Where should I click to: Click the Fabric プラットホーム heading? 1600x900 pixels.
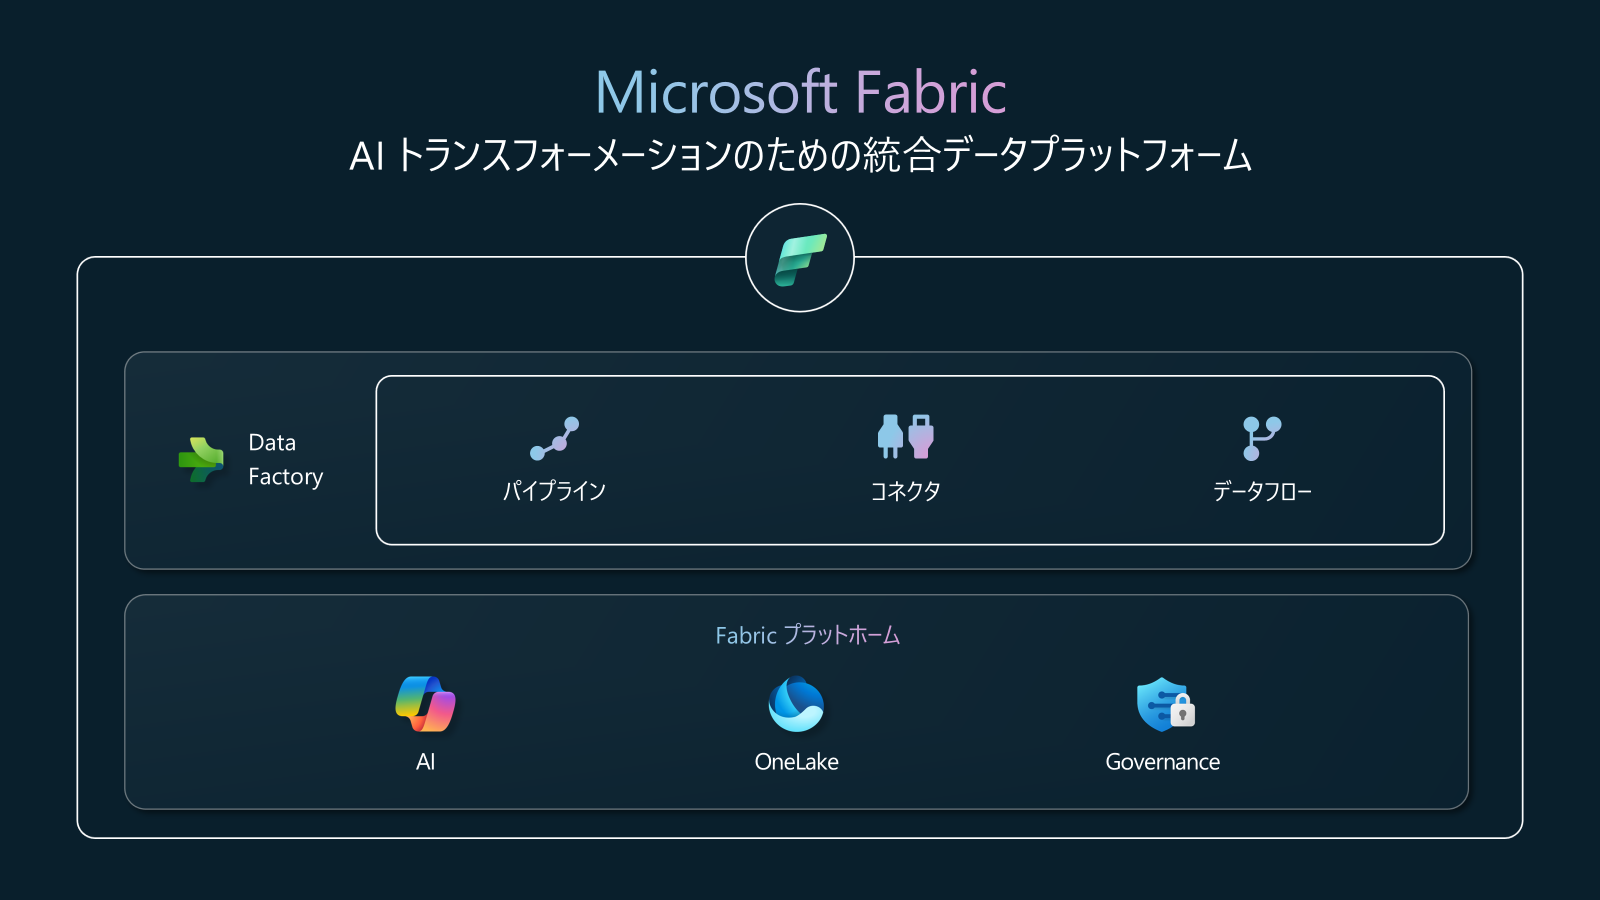pyautogui.click(x=808, y=635)
